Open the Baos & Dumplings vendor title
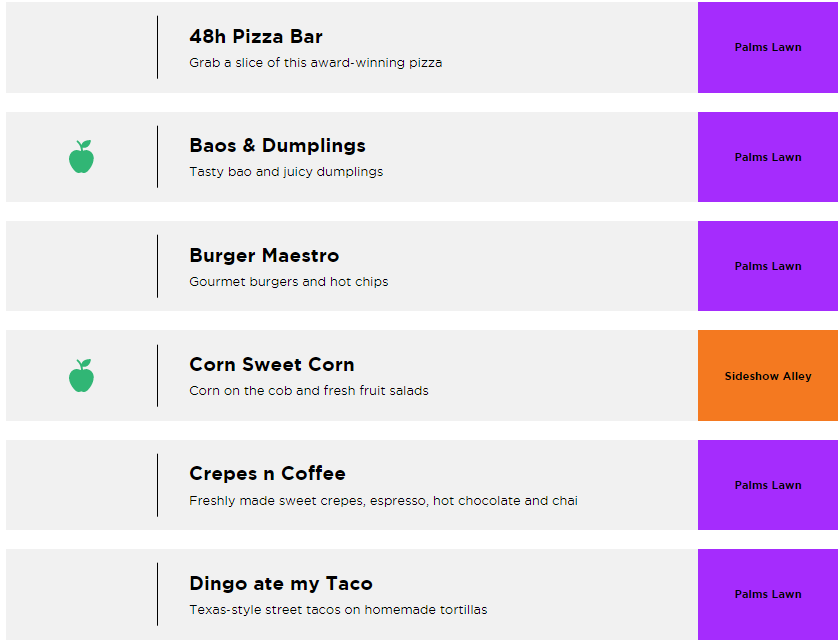 [x=277, y=146]
